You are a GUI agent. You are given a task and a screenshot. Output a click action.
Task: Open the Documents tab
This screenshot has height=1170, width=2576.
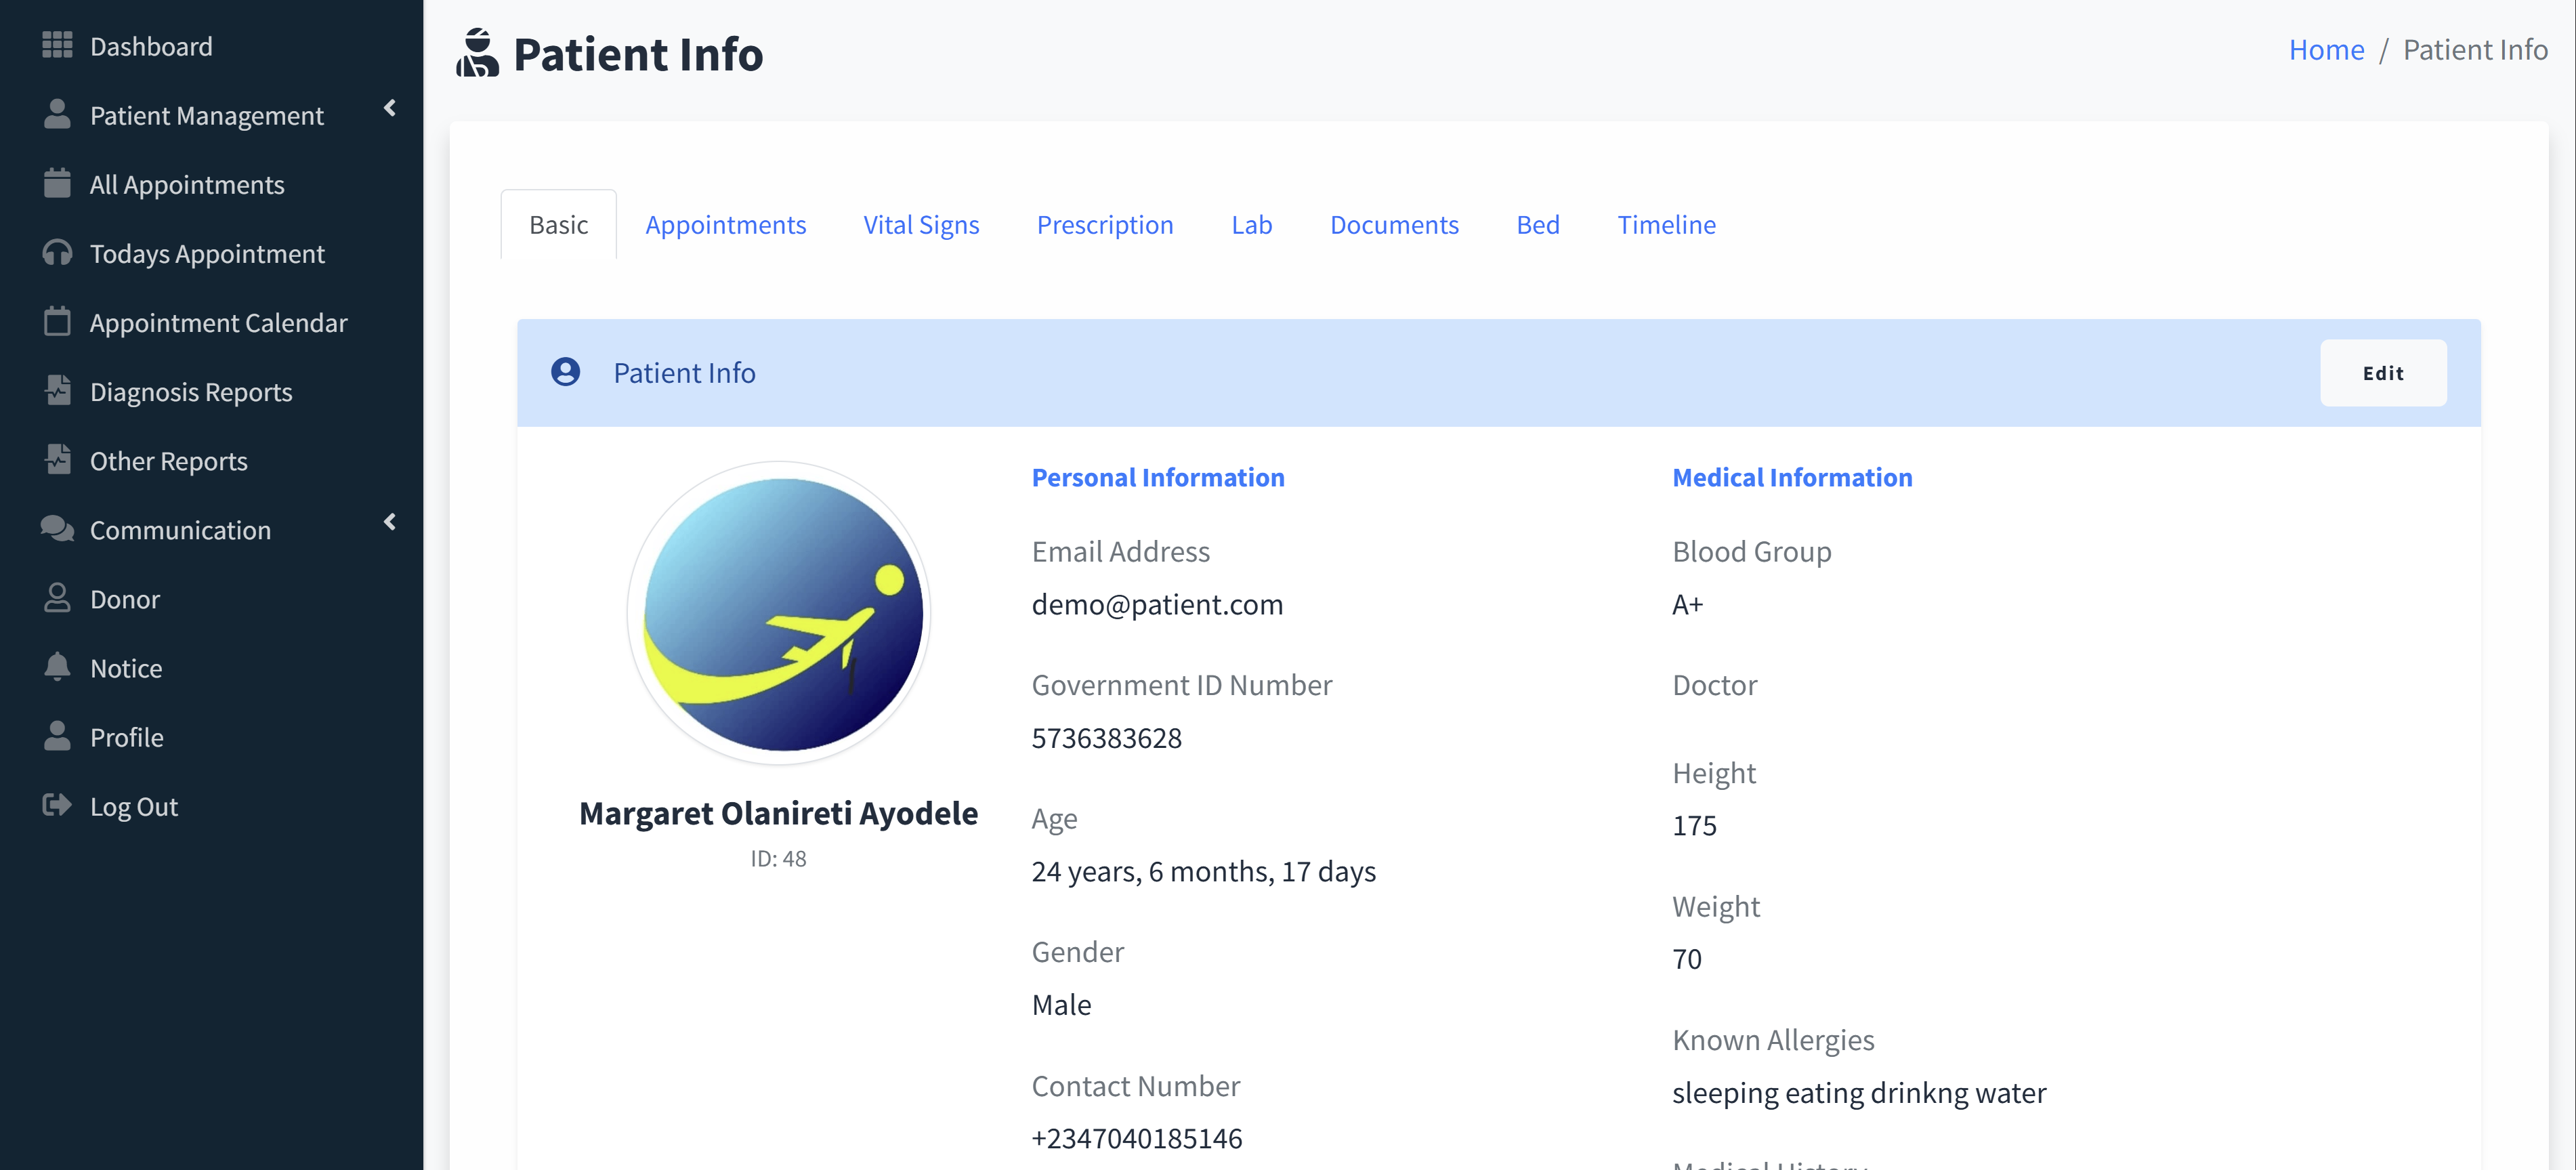(x=1393, y=225)
